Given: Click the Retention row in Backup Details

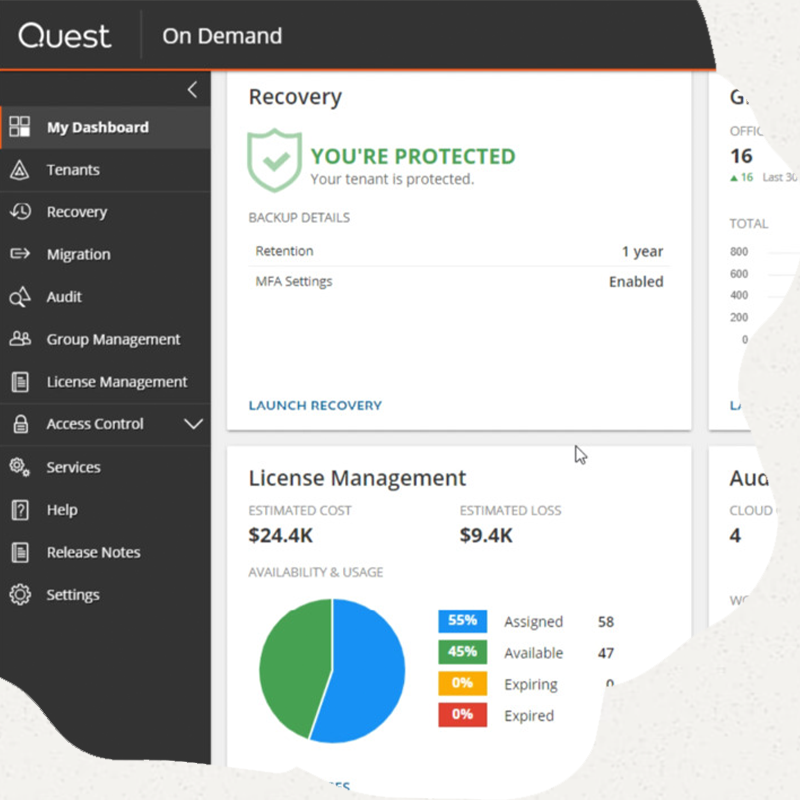Looking at the screenshot, I should tap(459, 251).
